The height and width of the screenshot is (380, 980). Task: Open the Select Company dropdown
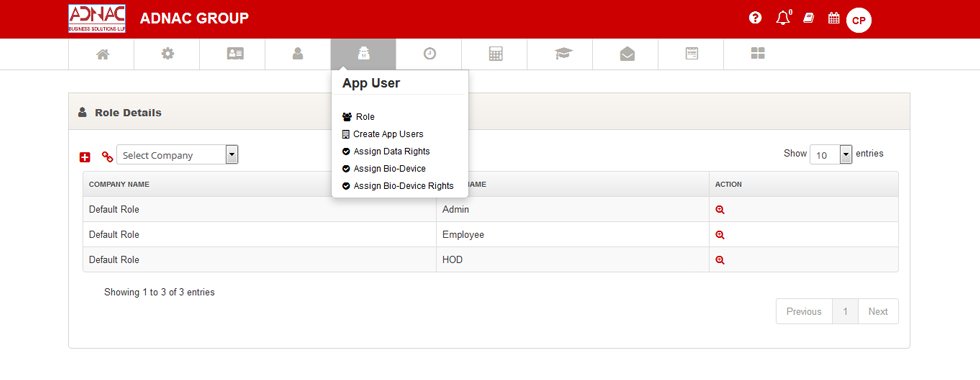[178, 155]
